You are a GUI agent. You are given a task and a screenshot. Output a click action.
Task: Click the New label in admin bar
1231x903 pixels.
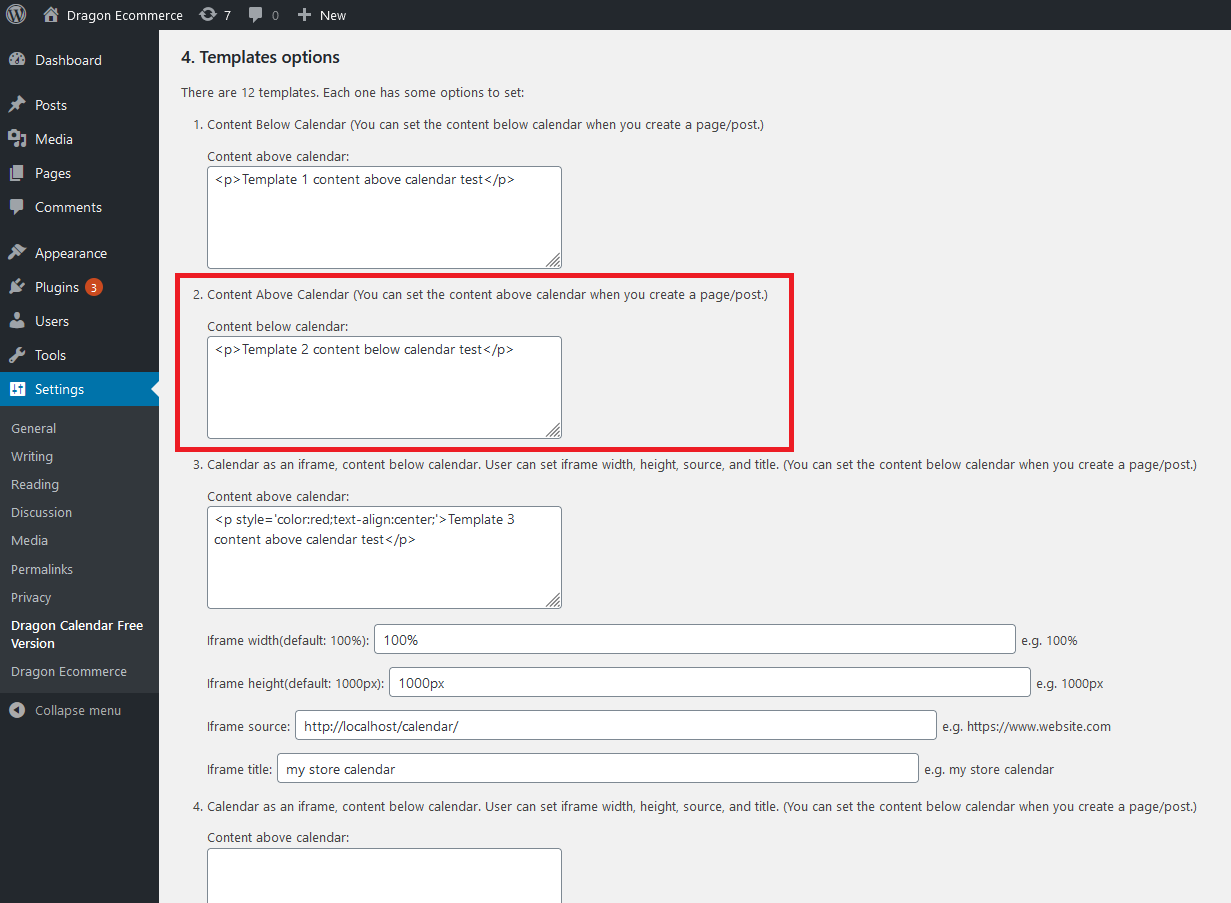[x=333, y=15]
